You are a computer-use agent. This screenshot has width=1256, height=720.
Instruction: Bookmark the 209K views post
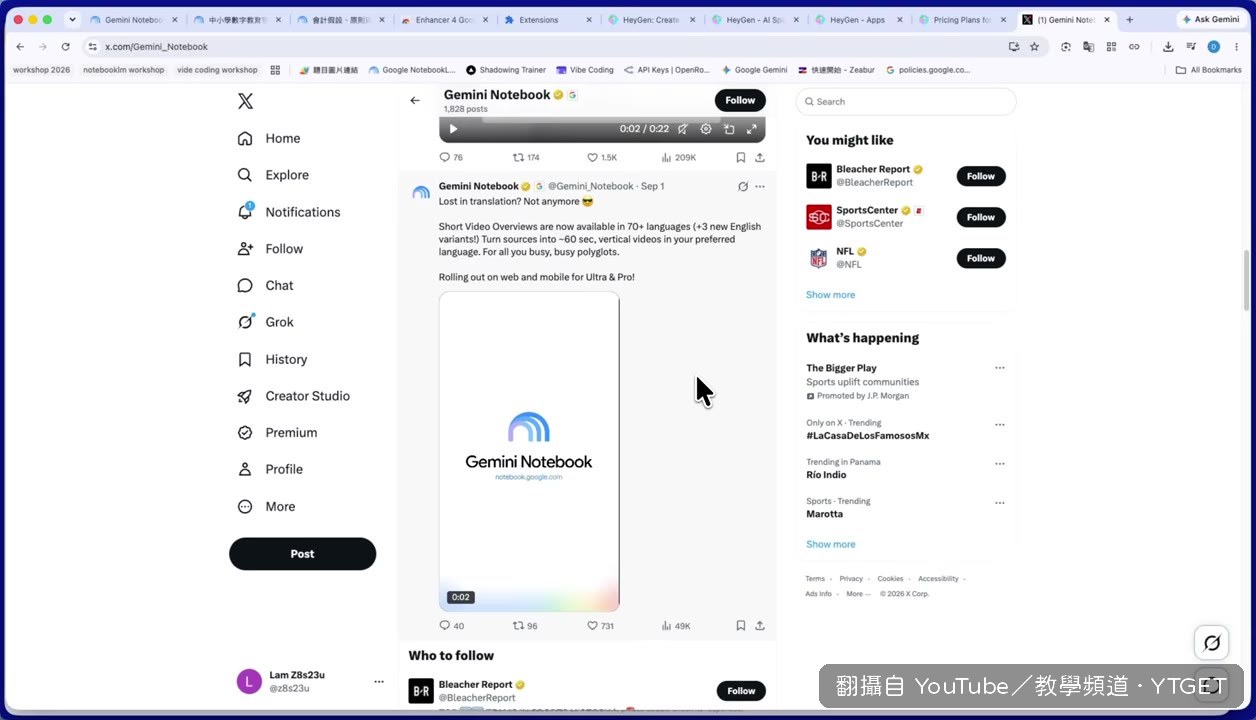(x=741, y=157)
